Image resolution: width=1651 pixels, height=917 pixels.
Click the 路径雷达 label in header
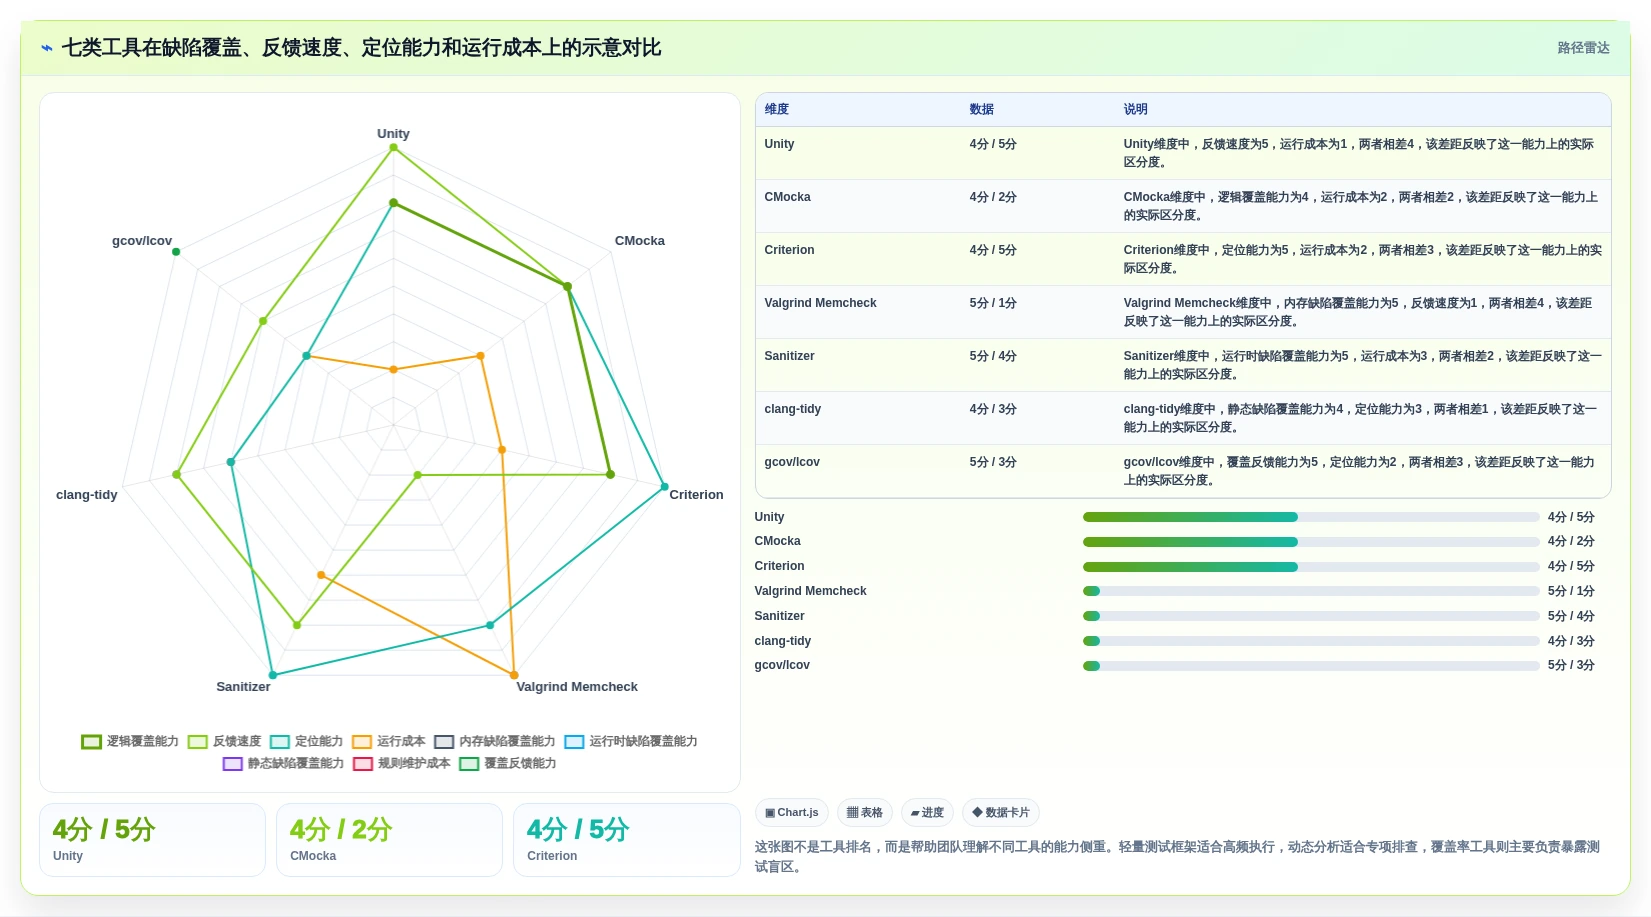point(1583,48)
